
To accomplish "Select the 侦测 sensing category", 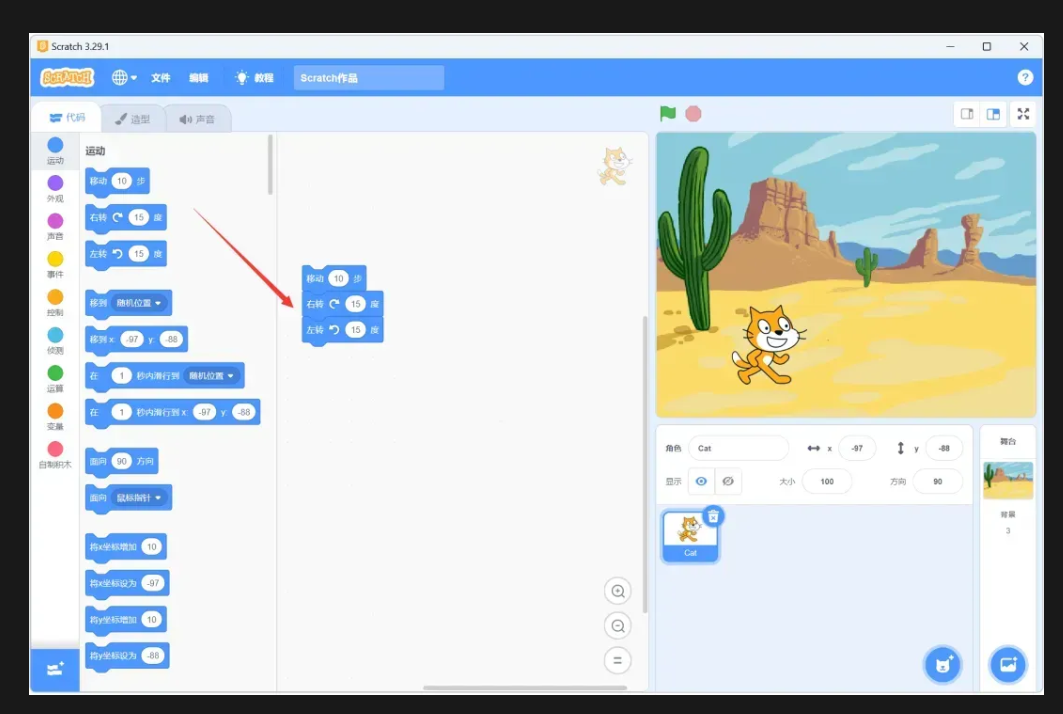I will 56,340.
